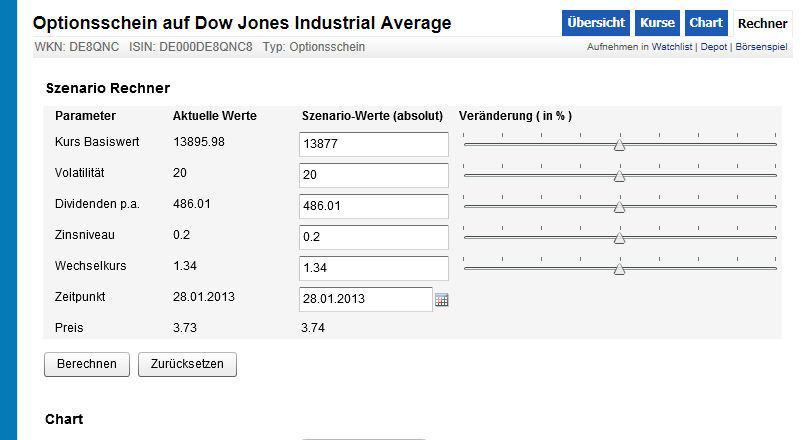808x440 pixels.
Task: Click the Zeitpunkt date input field
Action: click(x=365, y=299)
